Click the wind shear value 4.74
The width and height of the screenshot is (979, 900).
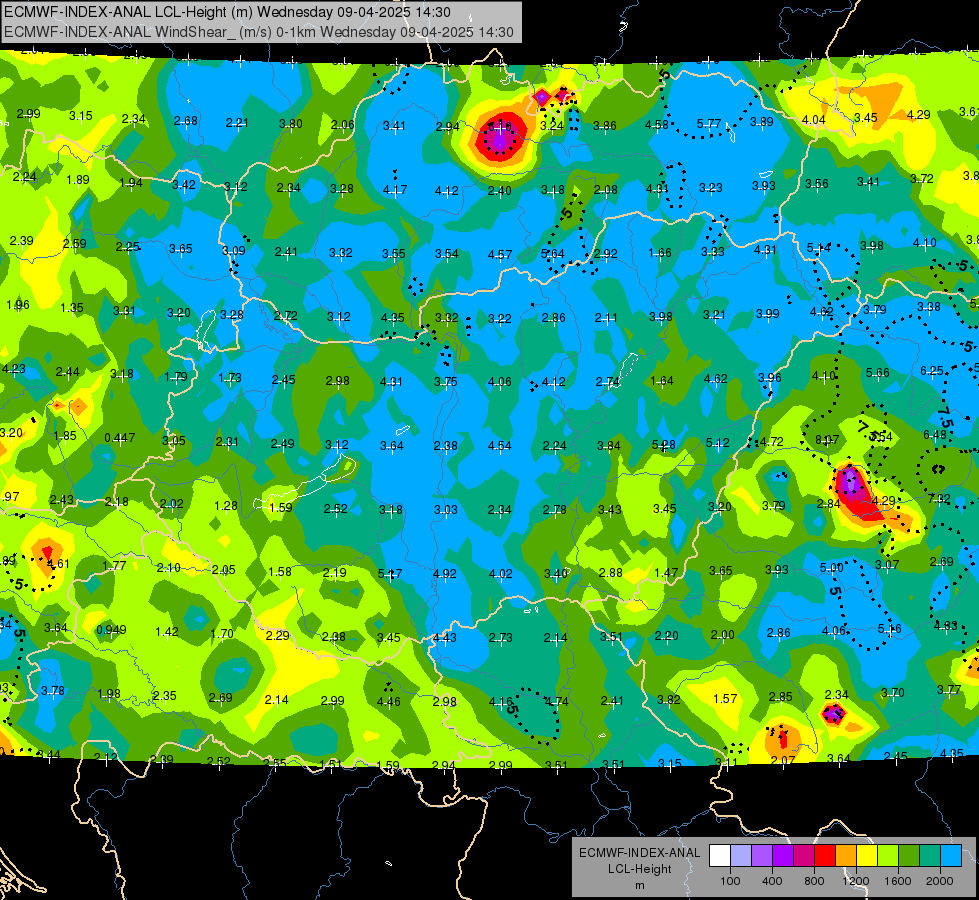(x=556, y=702)
